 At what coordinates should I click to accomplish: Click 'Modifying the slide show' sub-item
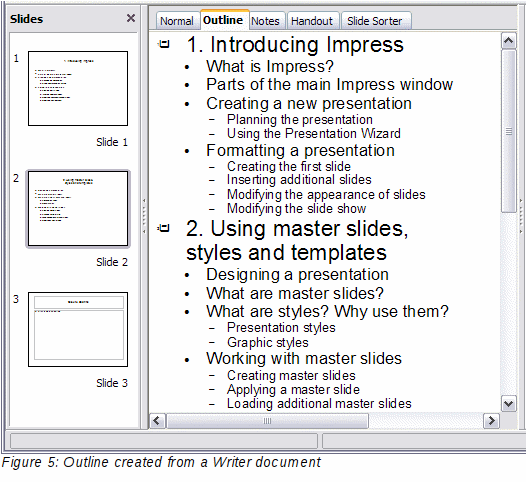[296, 209]
